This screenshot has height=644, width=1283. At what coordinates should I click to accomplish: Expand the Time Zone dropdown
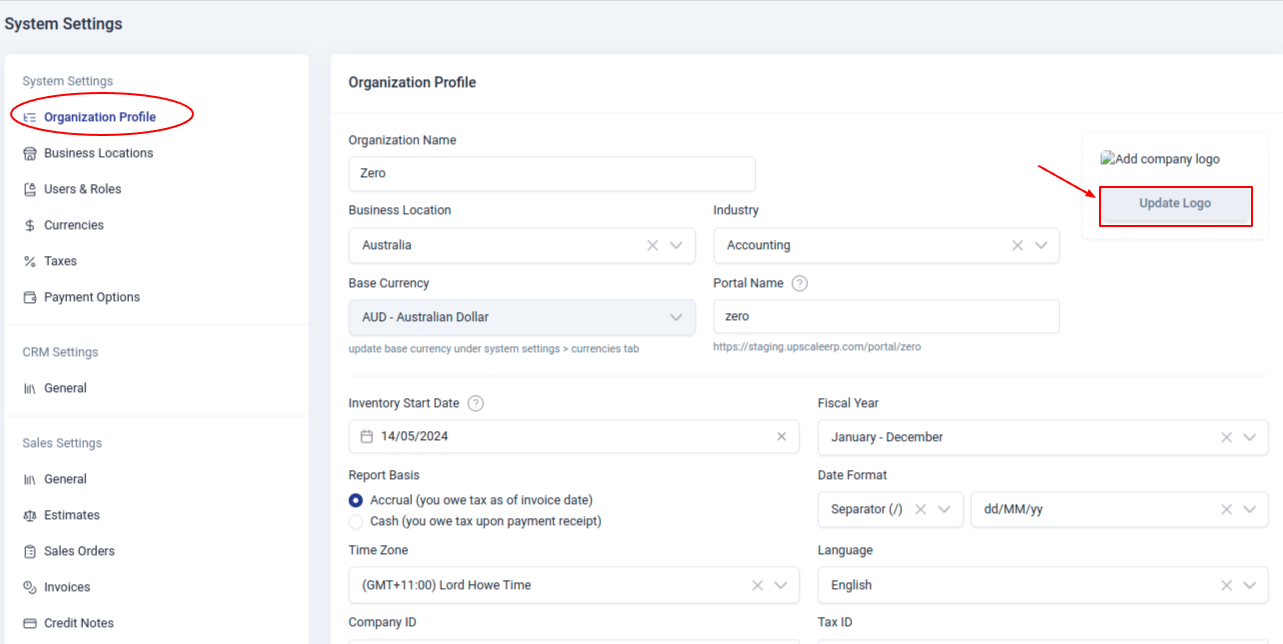[x=780, y=585]
